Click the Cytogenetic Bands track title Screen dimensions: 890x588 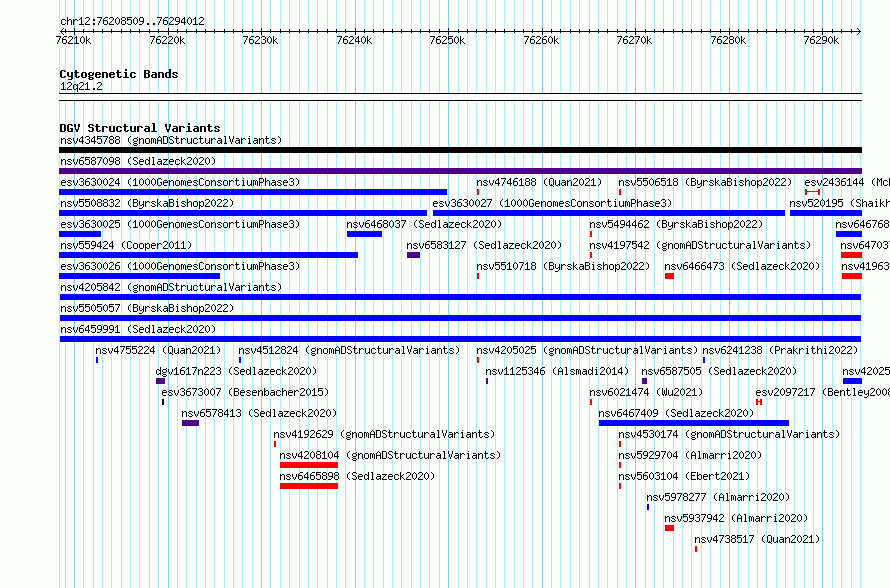click(x=119, y=74)
